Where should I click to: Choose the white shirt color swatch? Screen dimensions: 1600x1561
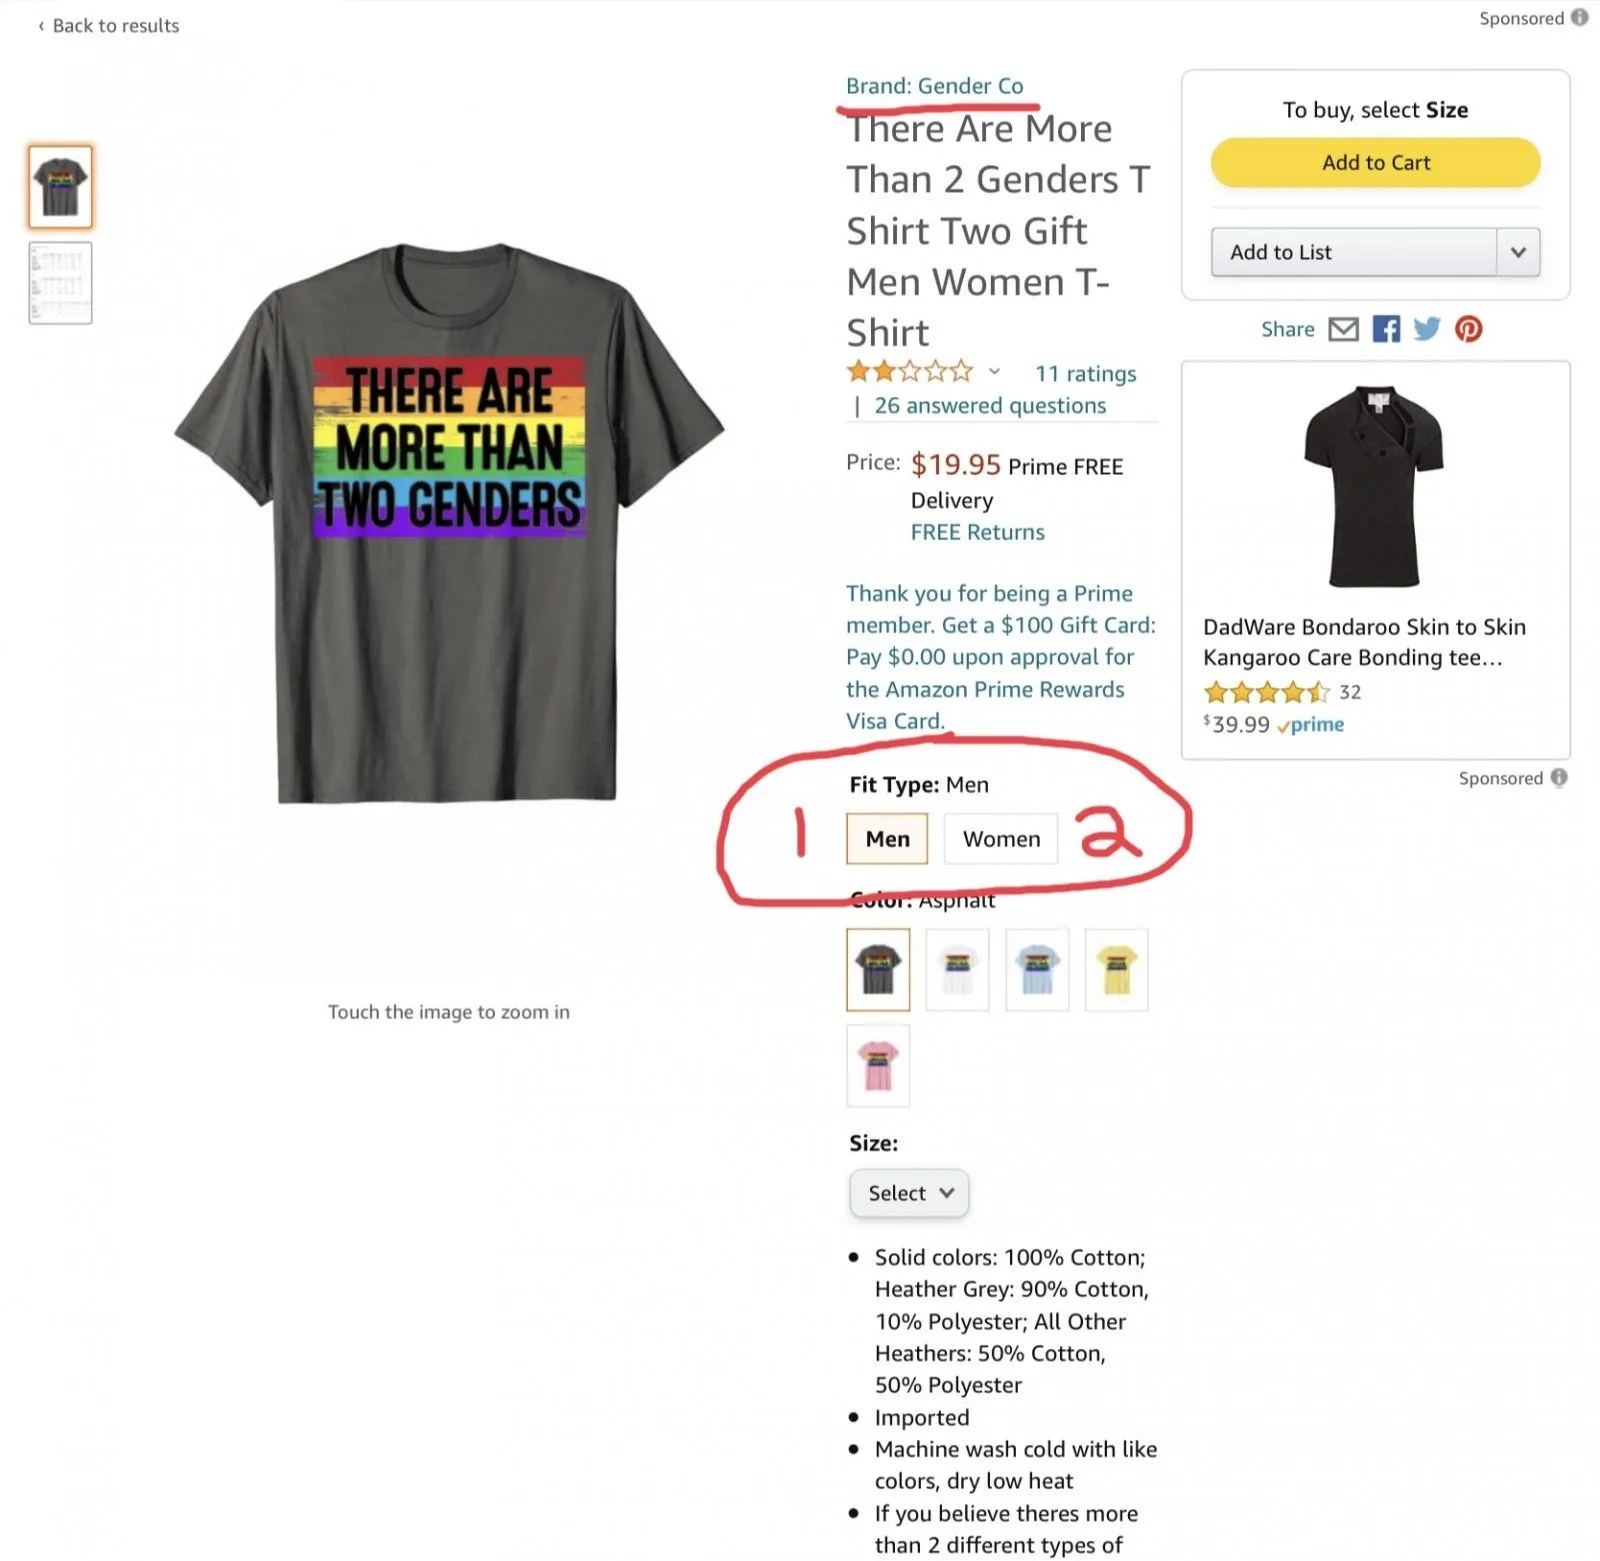point(957,969)
